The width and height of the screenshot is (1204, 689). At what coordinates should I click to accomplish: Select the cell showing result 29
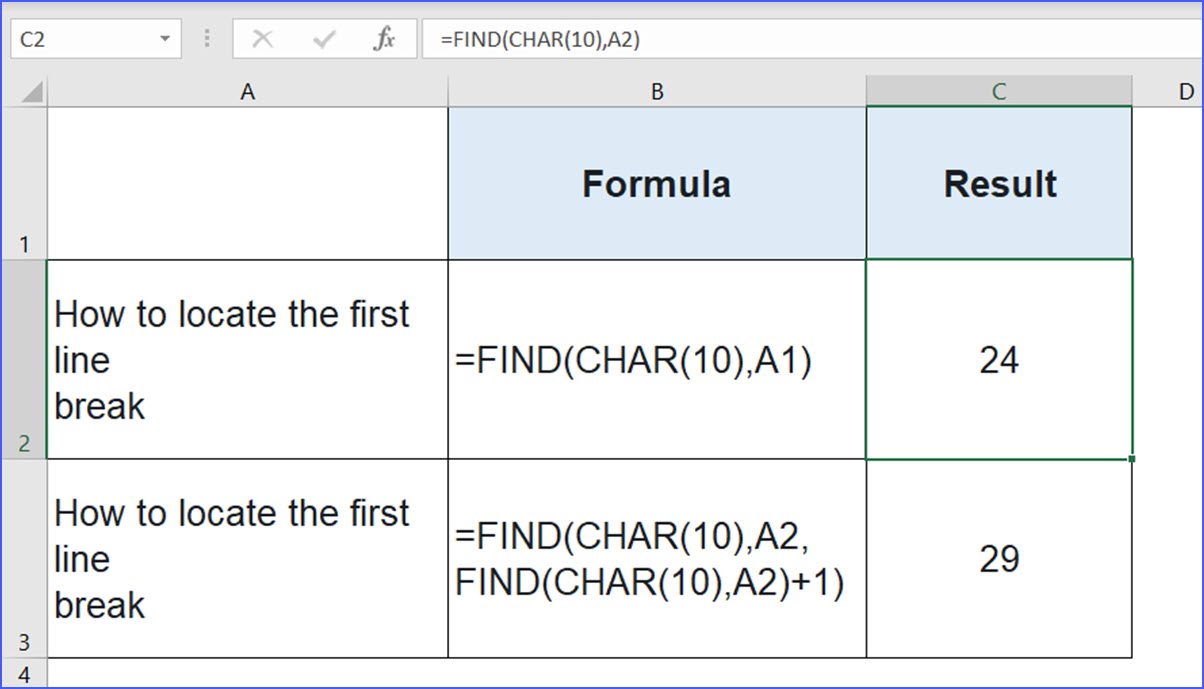[998, 560]
